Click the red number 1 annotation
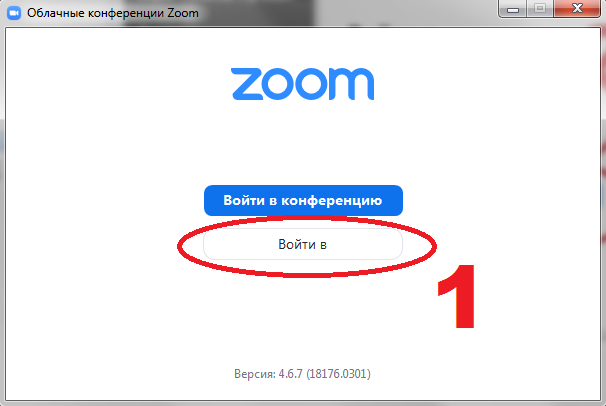This screenshot has height=406, width=606. coord(456,296)
